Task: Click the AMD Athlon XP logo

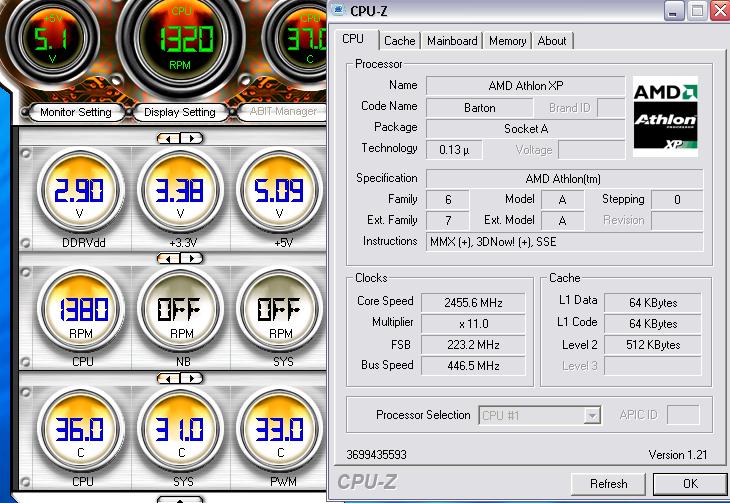Action: [x=665, y=116]
